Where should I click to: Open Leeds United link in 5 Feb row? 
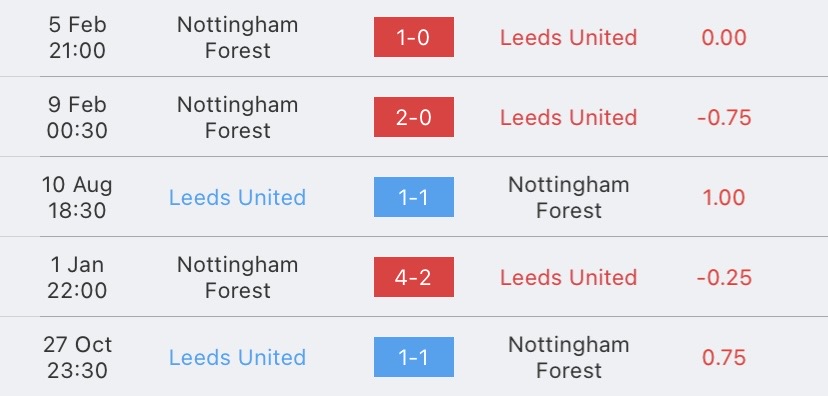point(568,37)
